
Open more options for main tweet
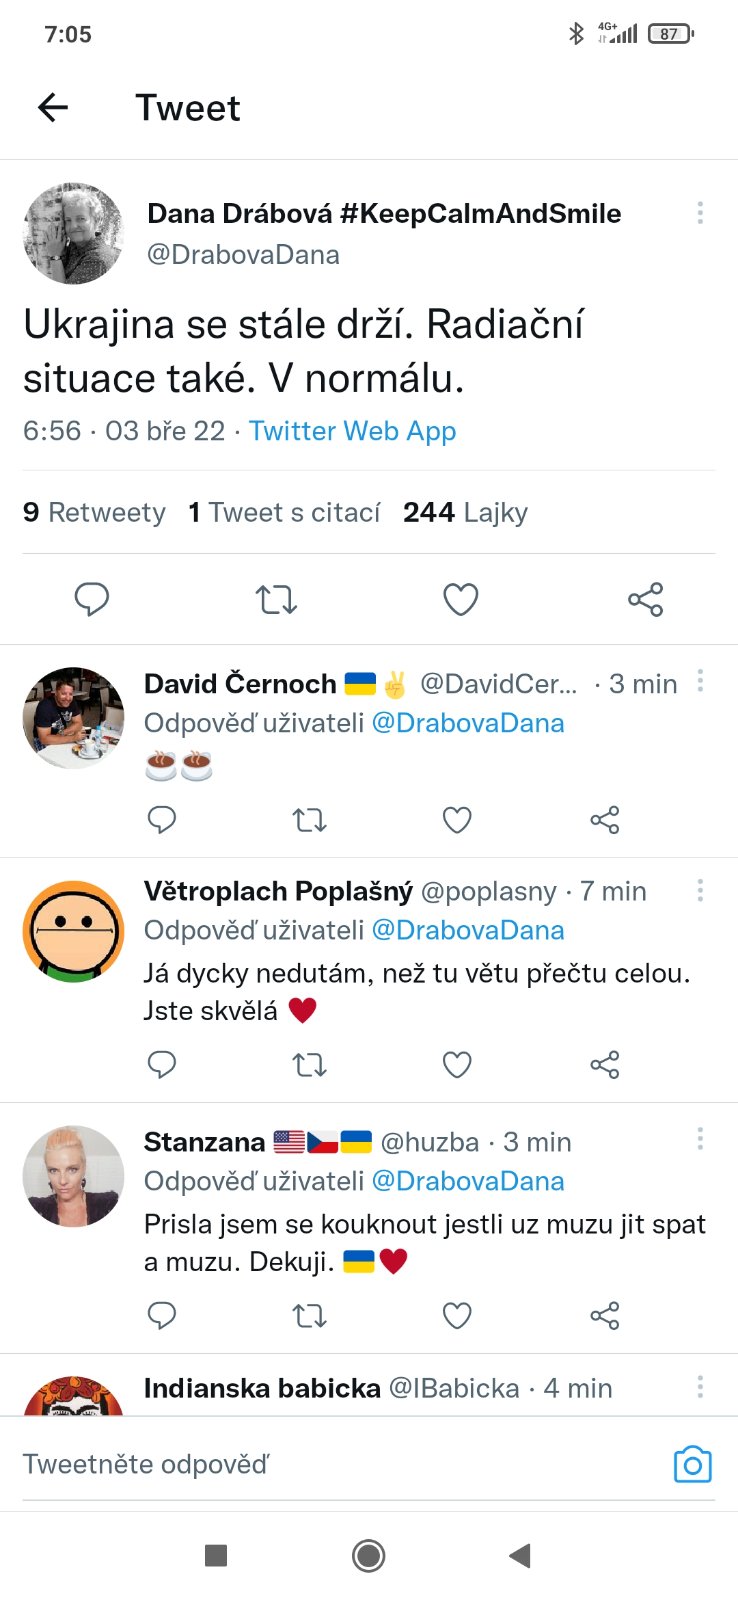(x=700, y=213)
